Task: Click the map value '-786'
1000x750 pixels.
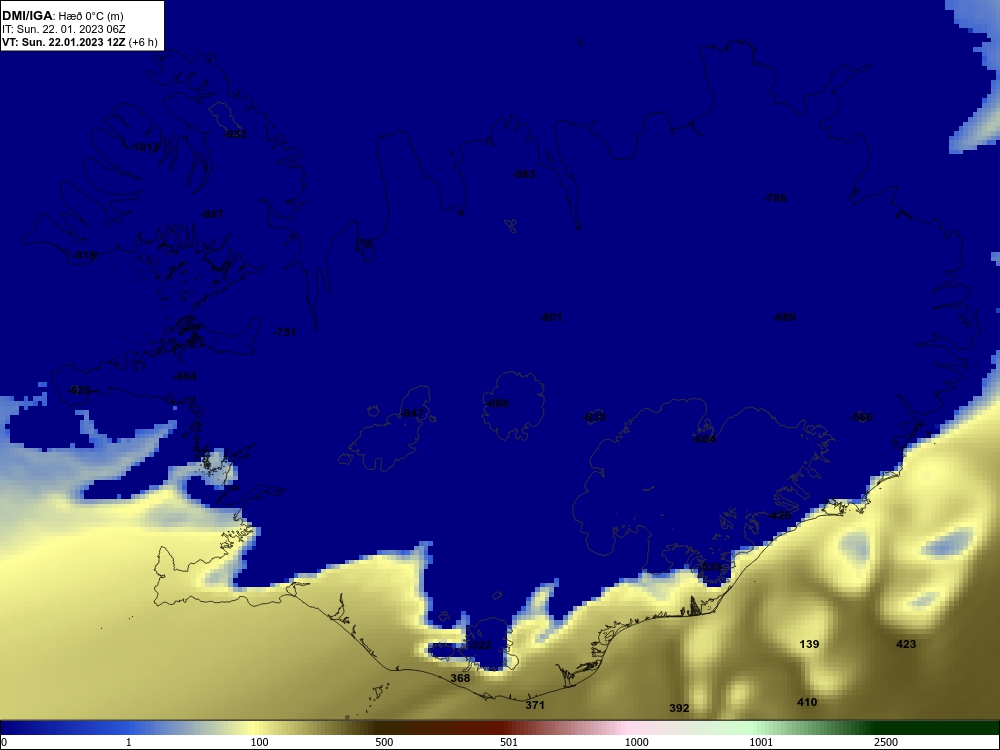Action: [775, 198]
